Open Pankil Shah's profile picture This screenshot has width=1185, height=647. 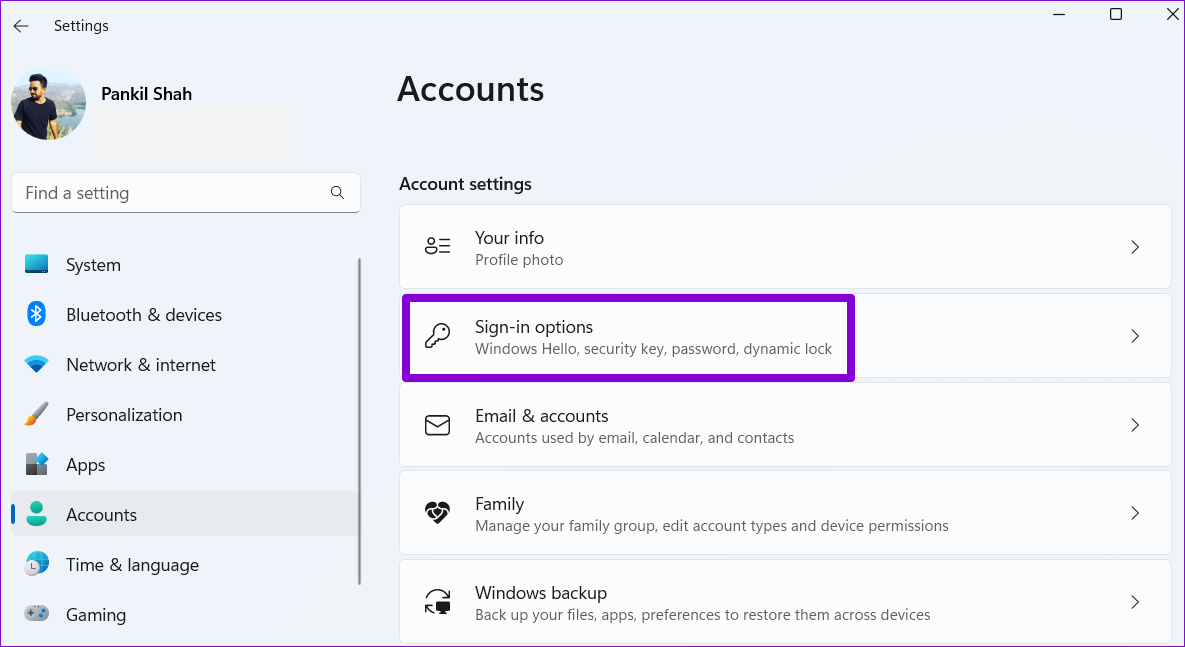48,104
